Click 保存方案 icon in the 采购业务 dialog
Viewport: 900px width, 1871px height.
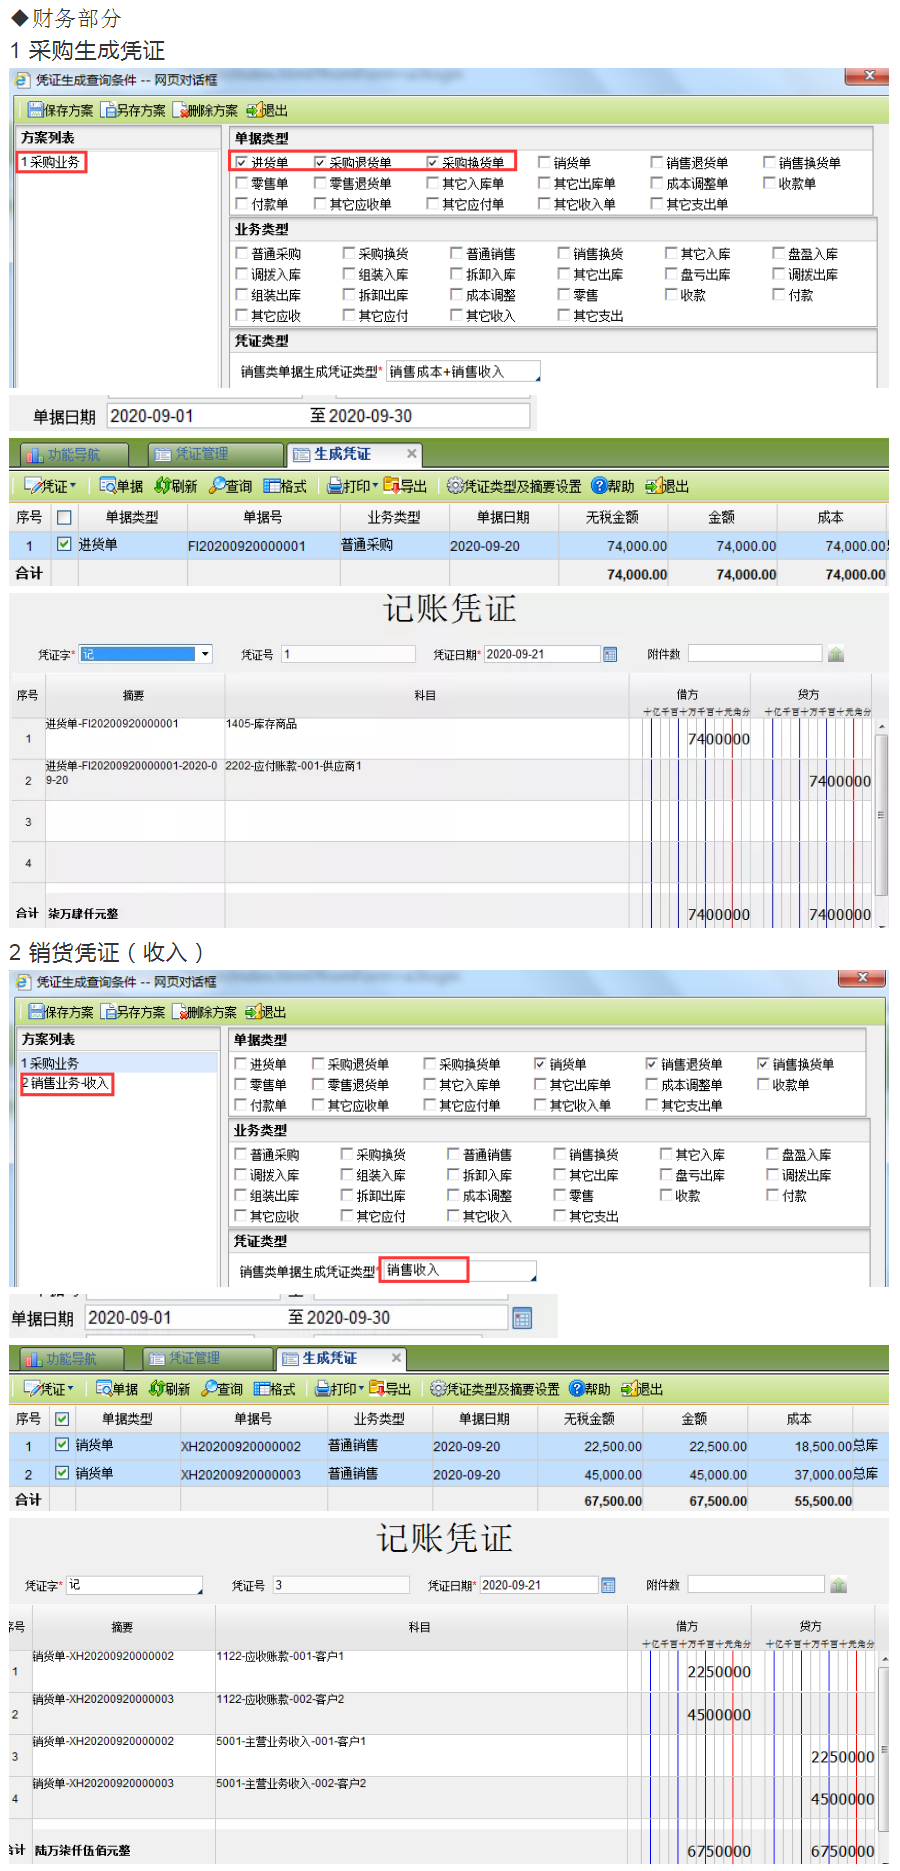pyautogui.click(x=36, y=111)
